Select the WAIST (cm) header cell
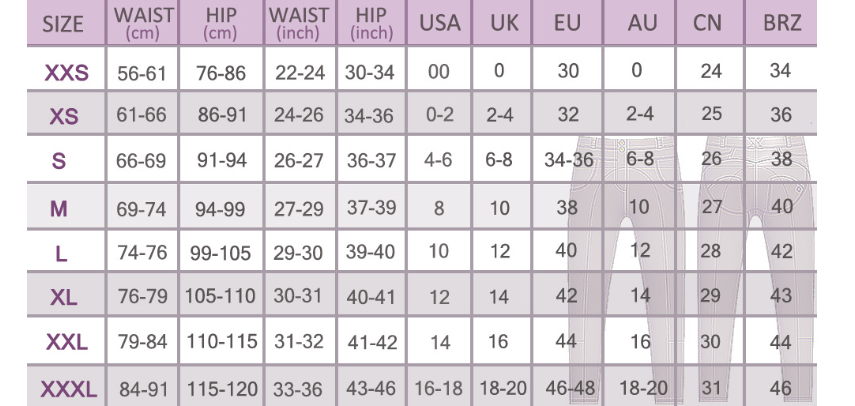This screenshot has height=406, width=855. [143, 23]
